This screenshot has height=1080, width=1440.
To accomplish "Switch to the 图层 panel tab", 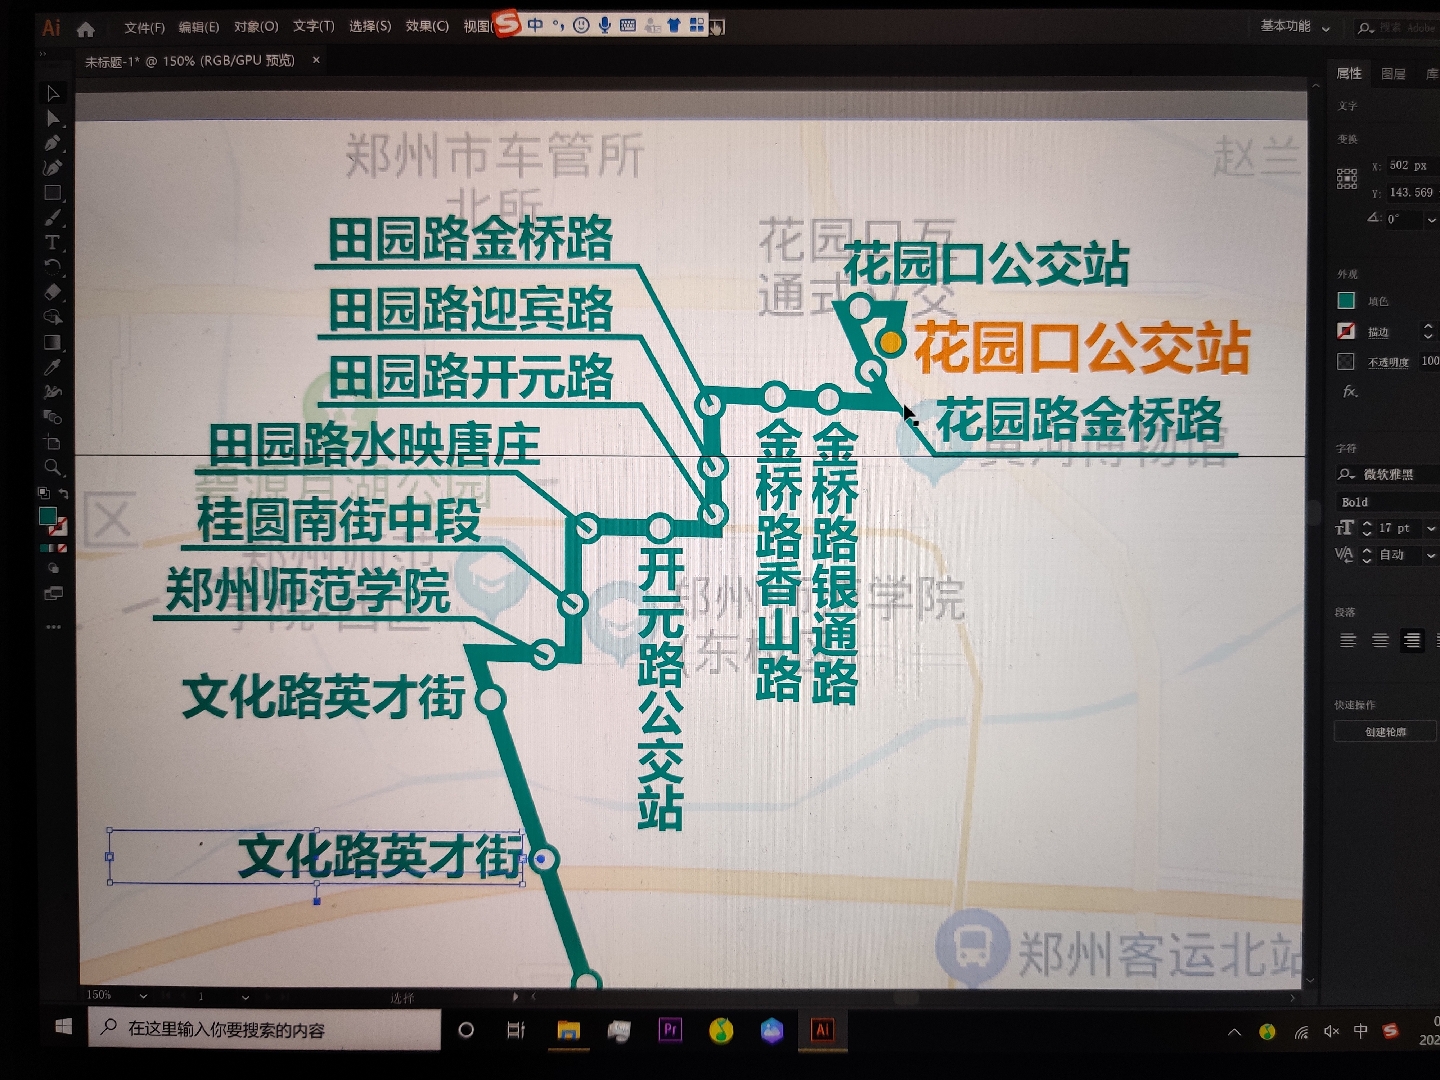I will (x=1393, y=73).
